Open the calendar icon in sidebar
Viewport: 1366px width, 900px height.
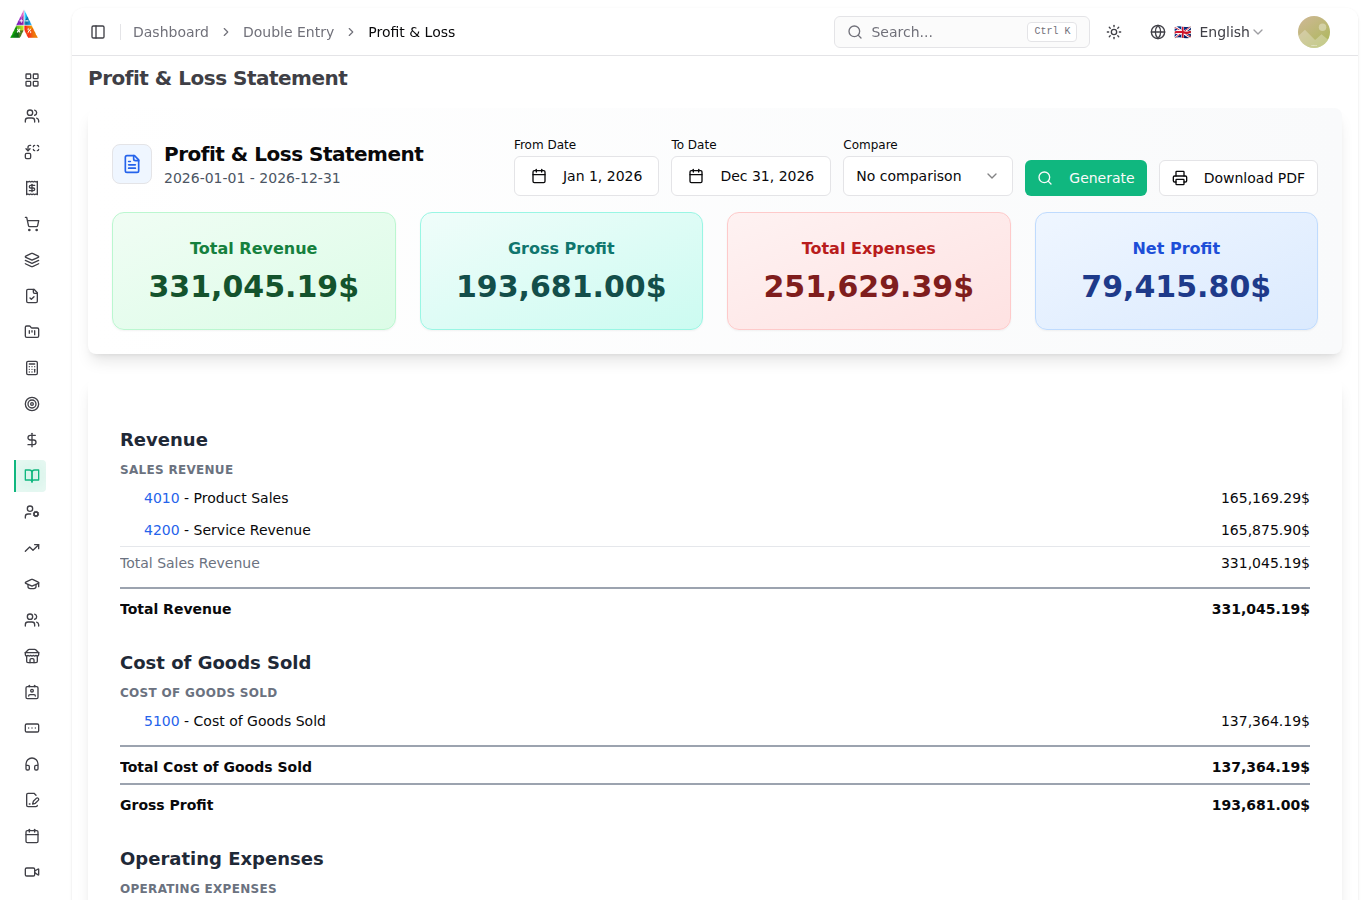[x=32, y=836]
